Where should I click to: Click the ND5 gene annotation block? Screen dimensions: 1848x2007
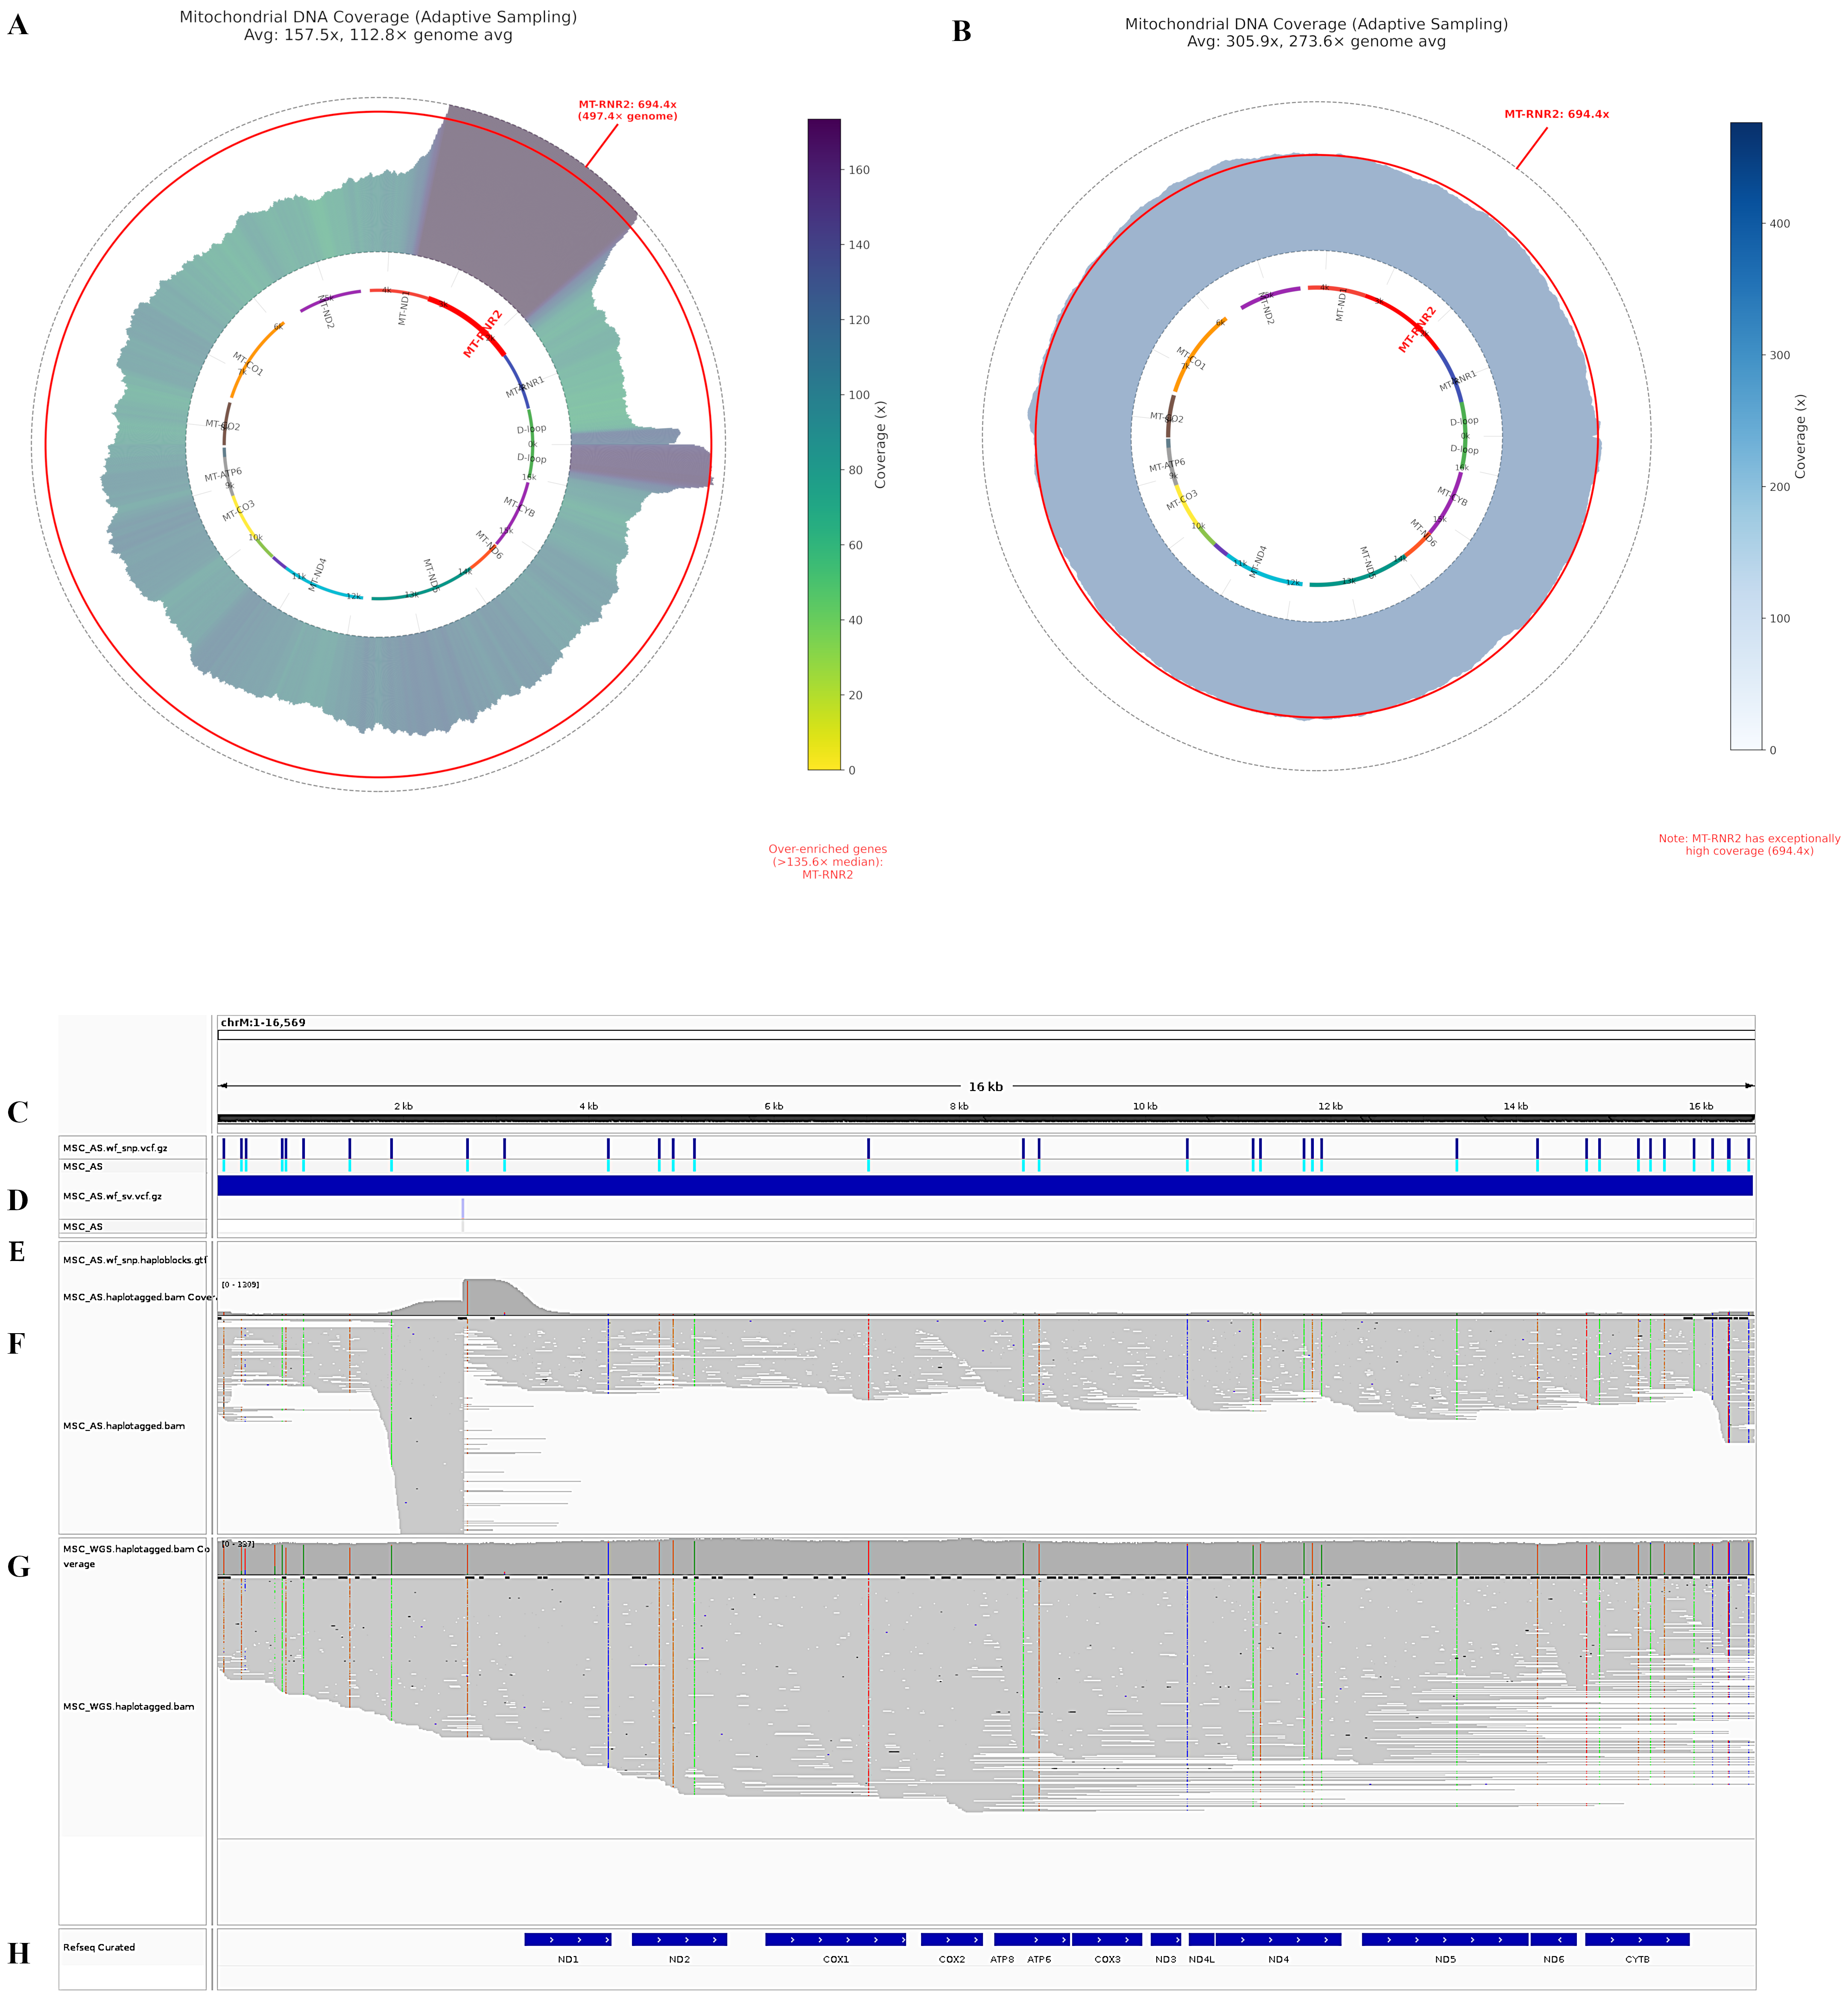[x=1444, y=1939]
